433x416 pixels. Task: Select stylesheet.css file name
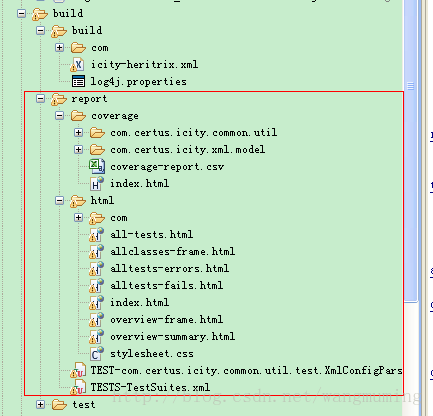point(152,353)
